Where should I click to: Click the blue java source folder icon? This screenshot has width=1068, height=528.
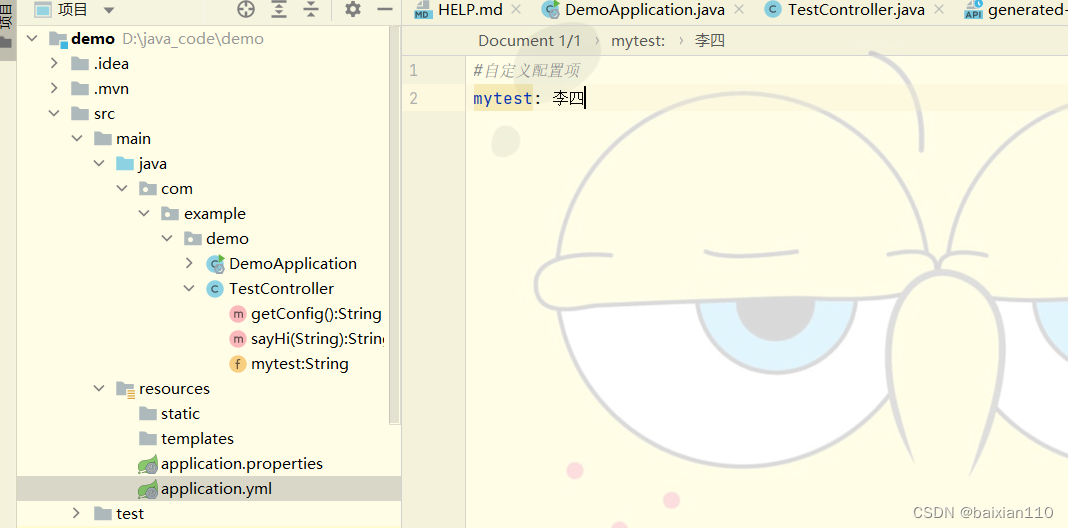pos(125,164)
